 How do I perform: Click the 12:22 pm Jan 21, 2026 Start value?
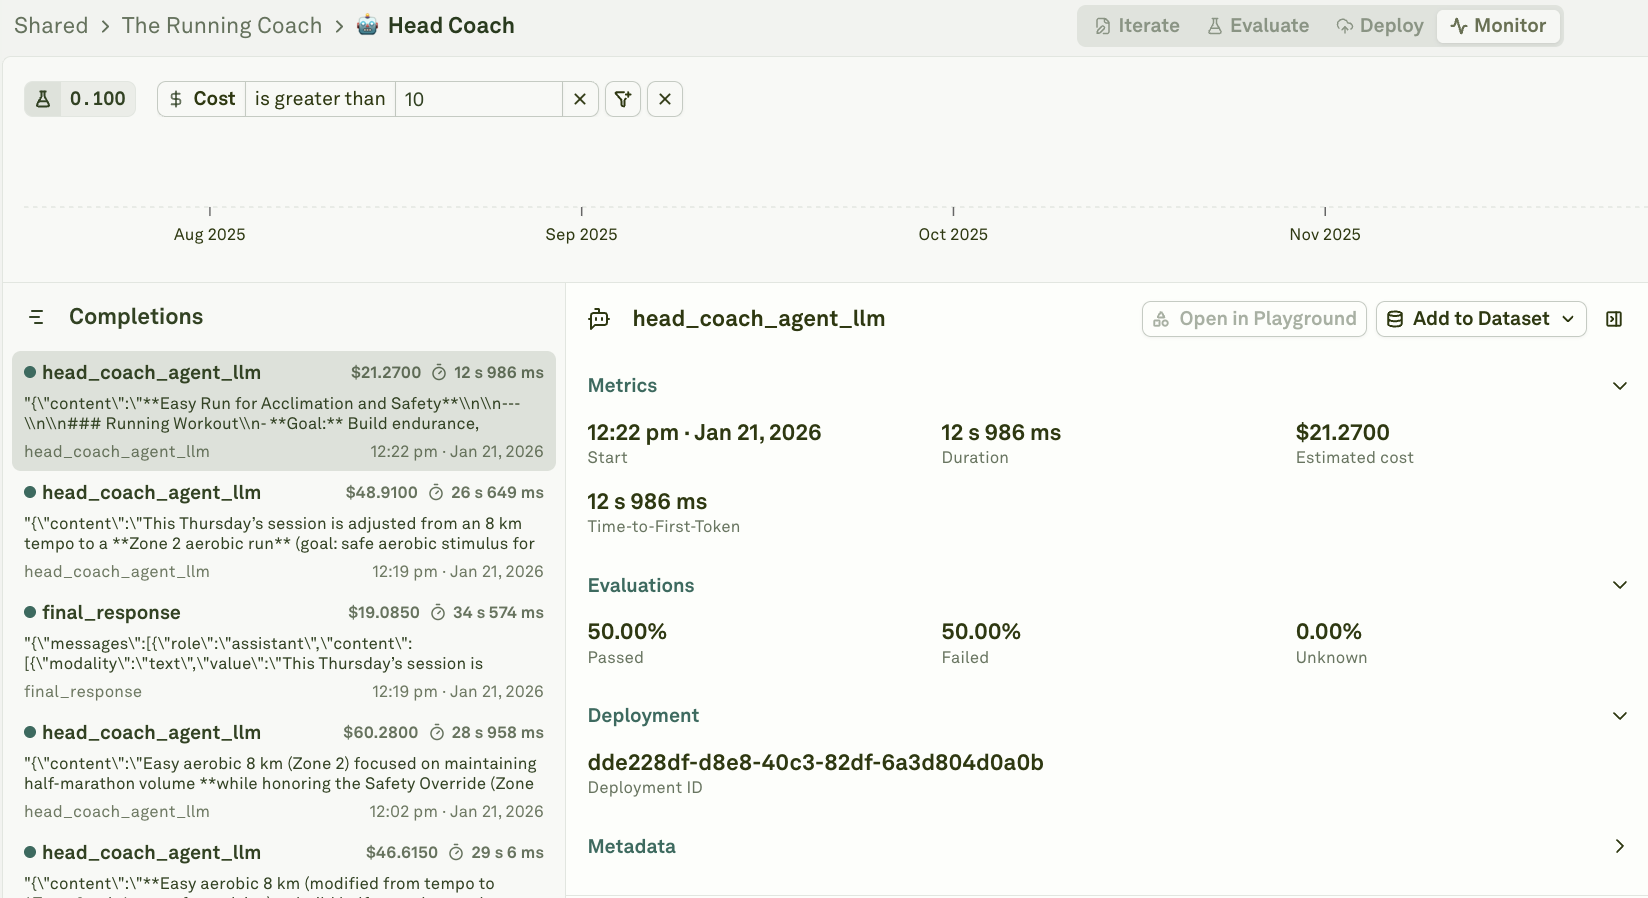pos(704,433)
